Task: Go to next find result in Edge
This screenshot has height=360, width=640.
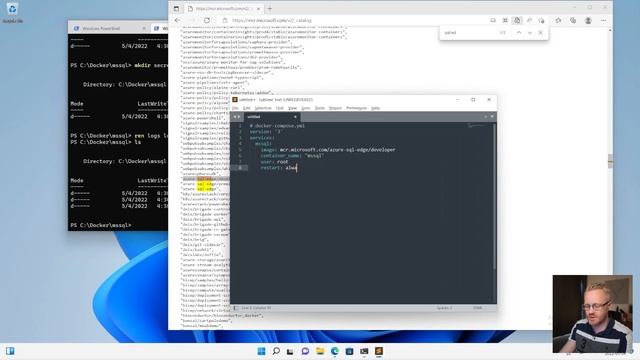Action: [x=530, y=33]
